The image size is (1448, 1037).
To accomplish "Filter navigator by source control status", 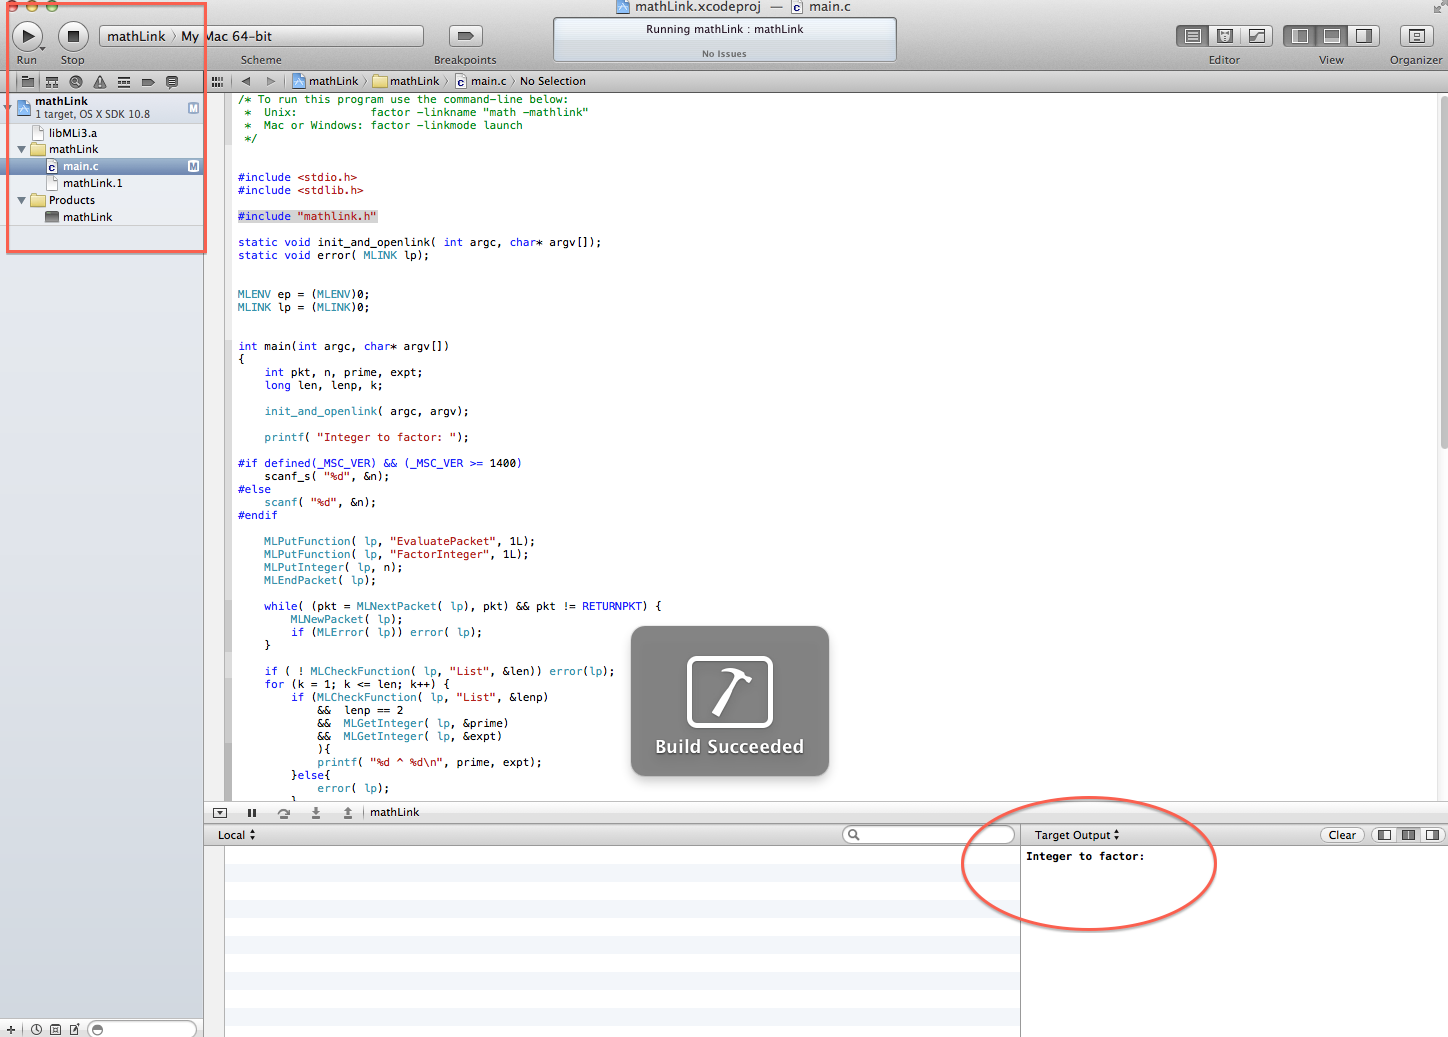I will [55, 1029].
